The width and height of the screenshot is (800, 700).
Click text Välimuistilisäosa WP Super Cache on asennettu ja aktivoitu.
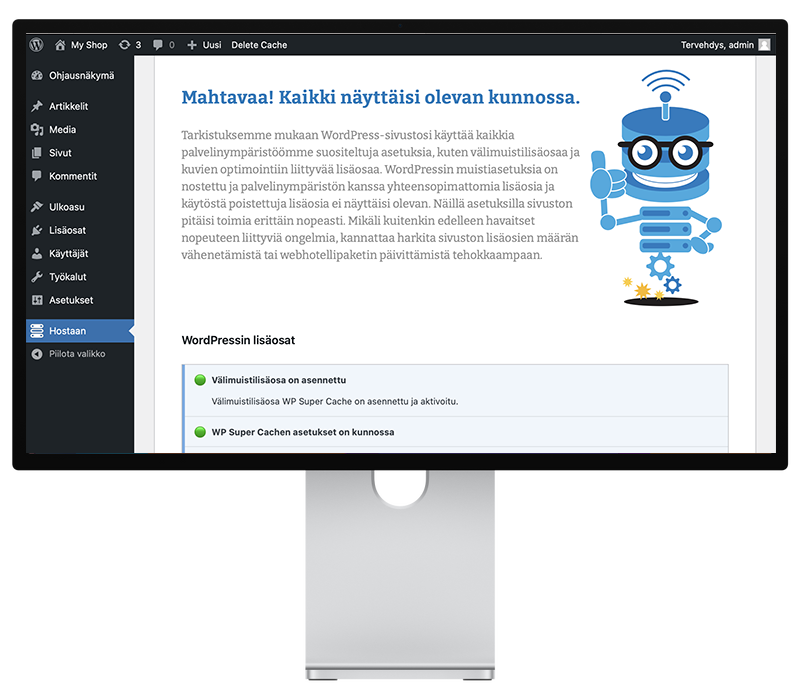click(335, 402)
